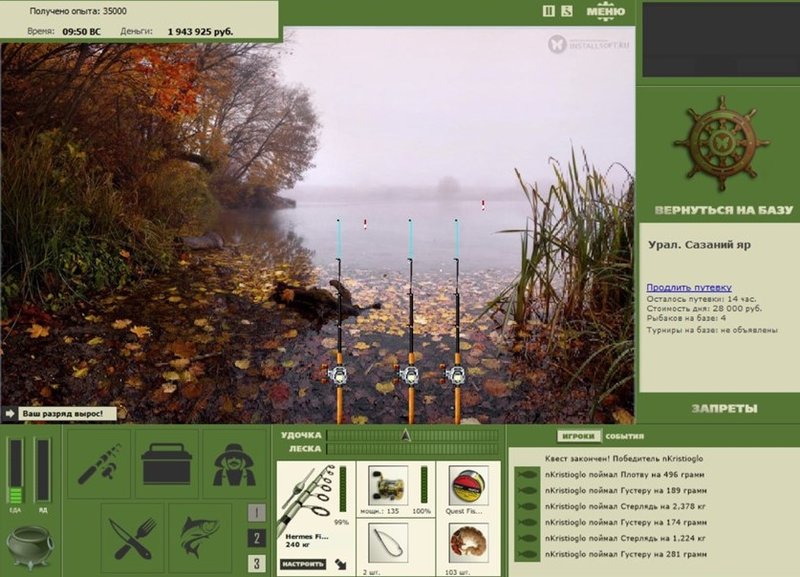Click the ship wheel emblem

point(721,143)
